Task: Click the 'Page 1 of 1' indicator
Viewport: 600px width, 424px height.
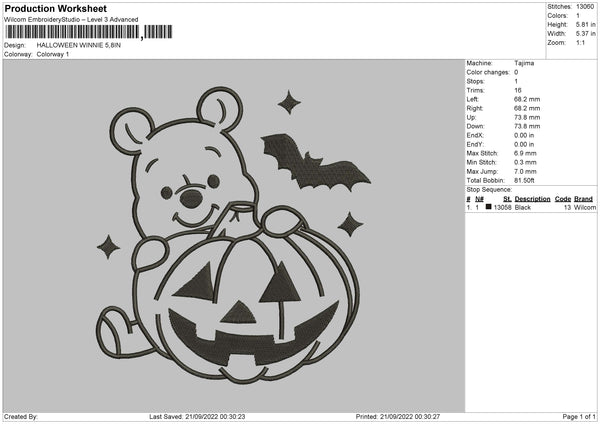Action: click(579, 416)
